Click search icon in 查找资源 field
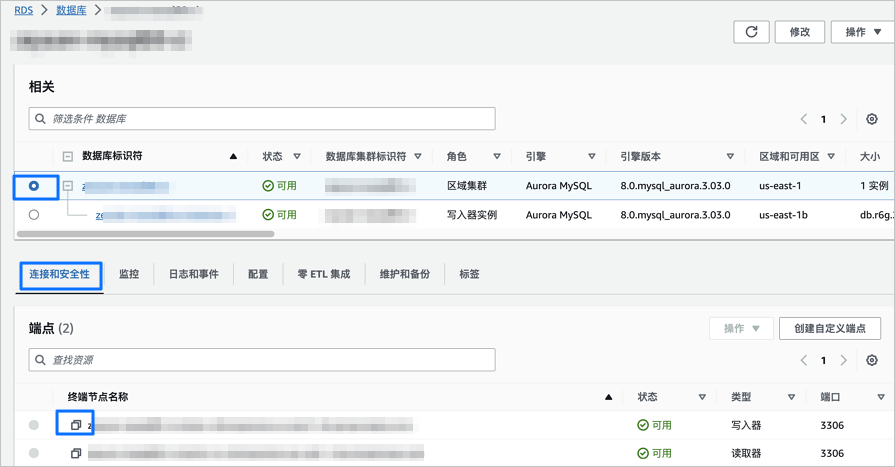Screen dimensions: 895x467 pos(40,360)
